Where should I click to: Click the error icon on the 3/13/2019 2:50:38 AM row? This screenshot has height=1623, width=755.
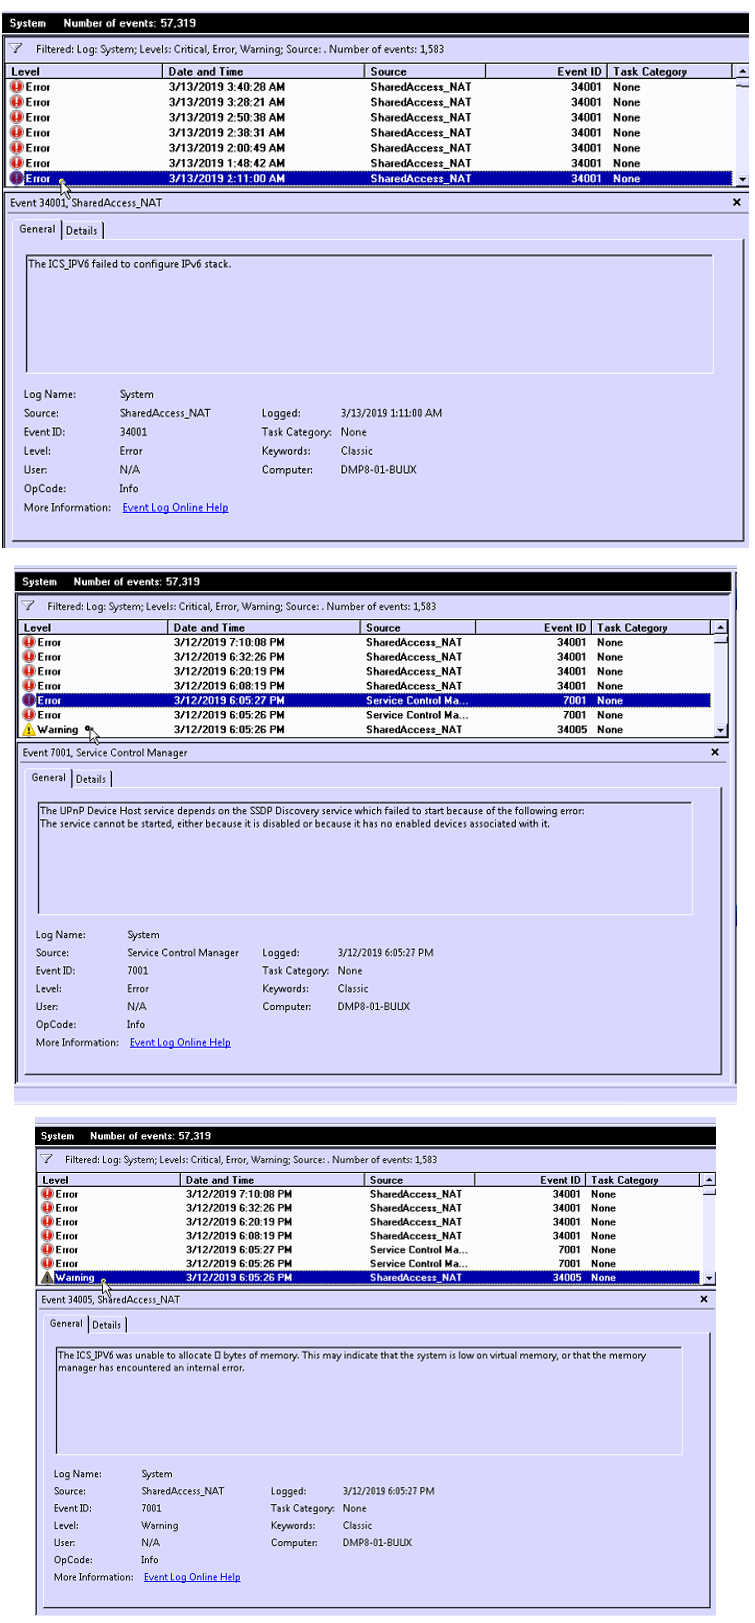tap(16, 118)
